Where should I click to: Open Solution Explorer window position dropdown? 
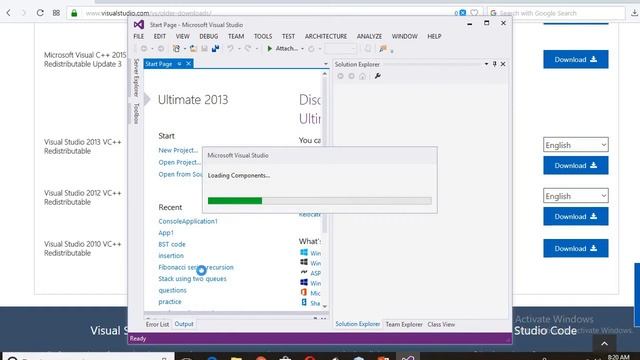coord(486,64)
